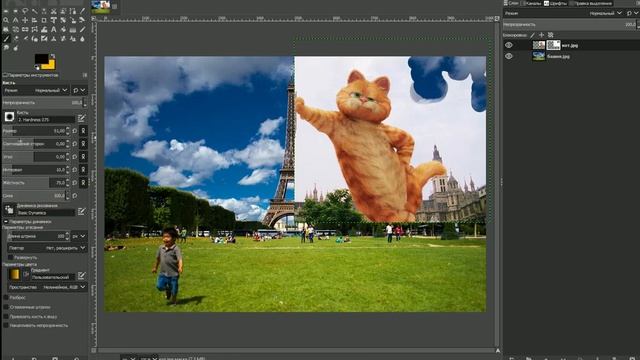Switch to the Layers tab
This screenshot has width=640, height=360.
(511, 3)
